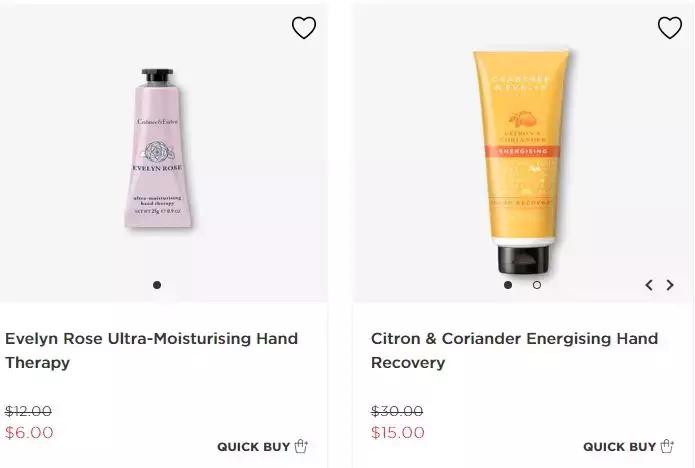The image size is (695, 468).
Task: Open the pink Evelyn Rose tube image
Action: (x=159, y=148)
